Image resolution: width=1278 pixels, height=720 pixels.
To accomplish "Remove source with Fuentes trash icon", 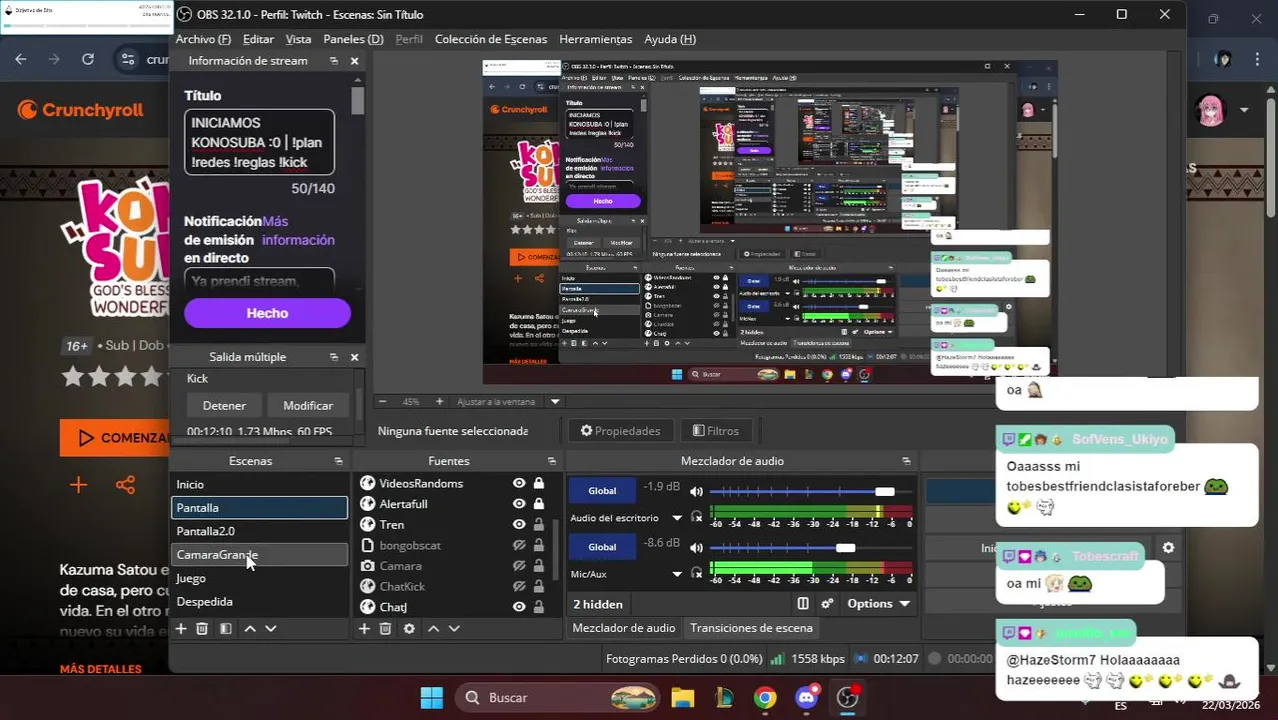I will tap(385, 628).
